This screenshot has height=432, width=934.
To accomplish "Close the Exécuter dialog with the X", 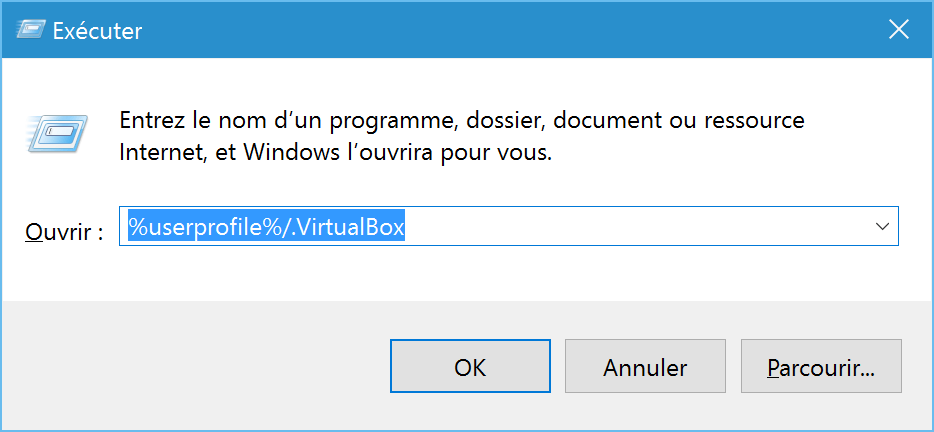I will pos(898,29).
